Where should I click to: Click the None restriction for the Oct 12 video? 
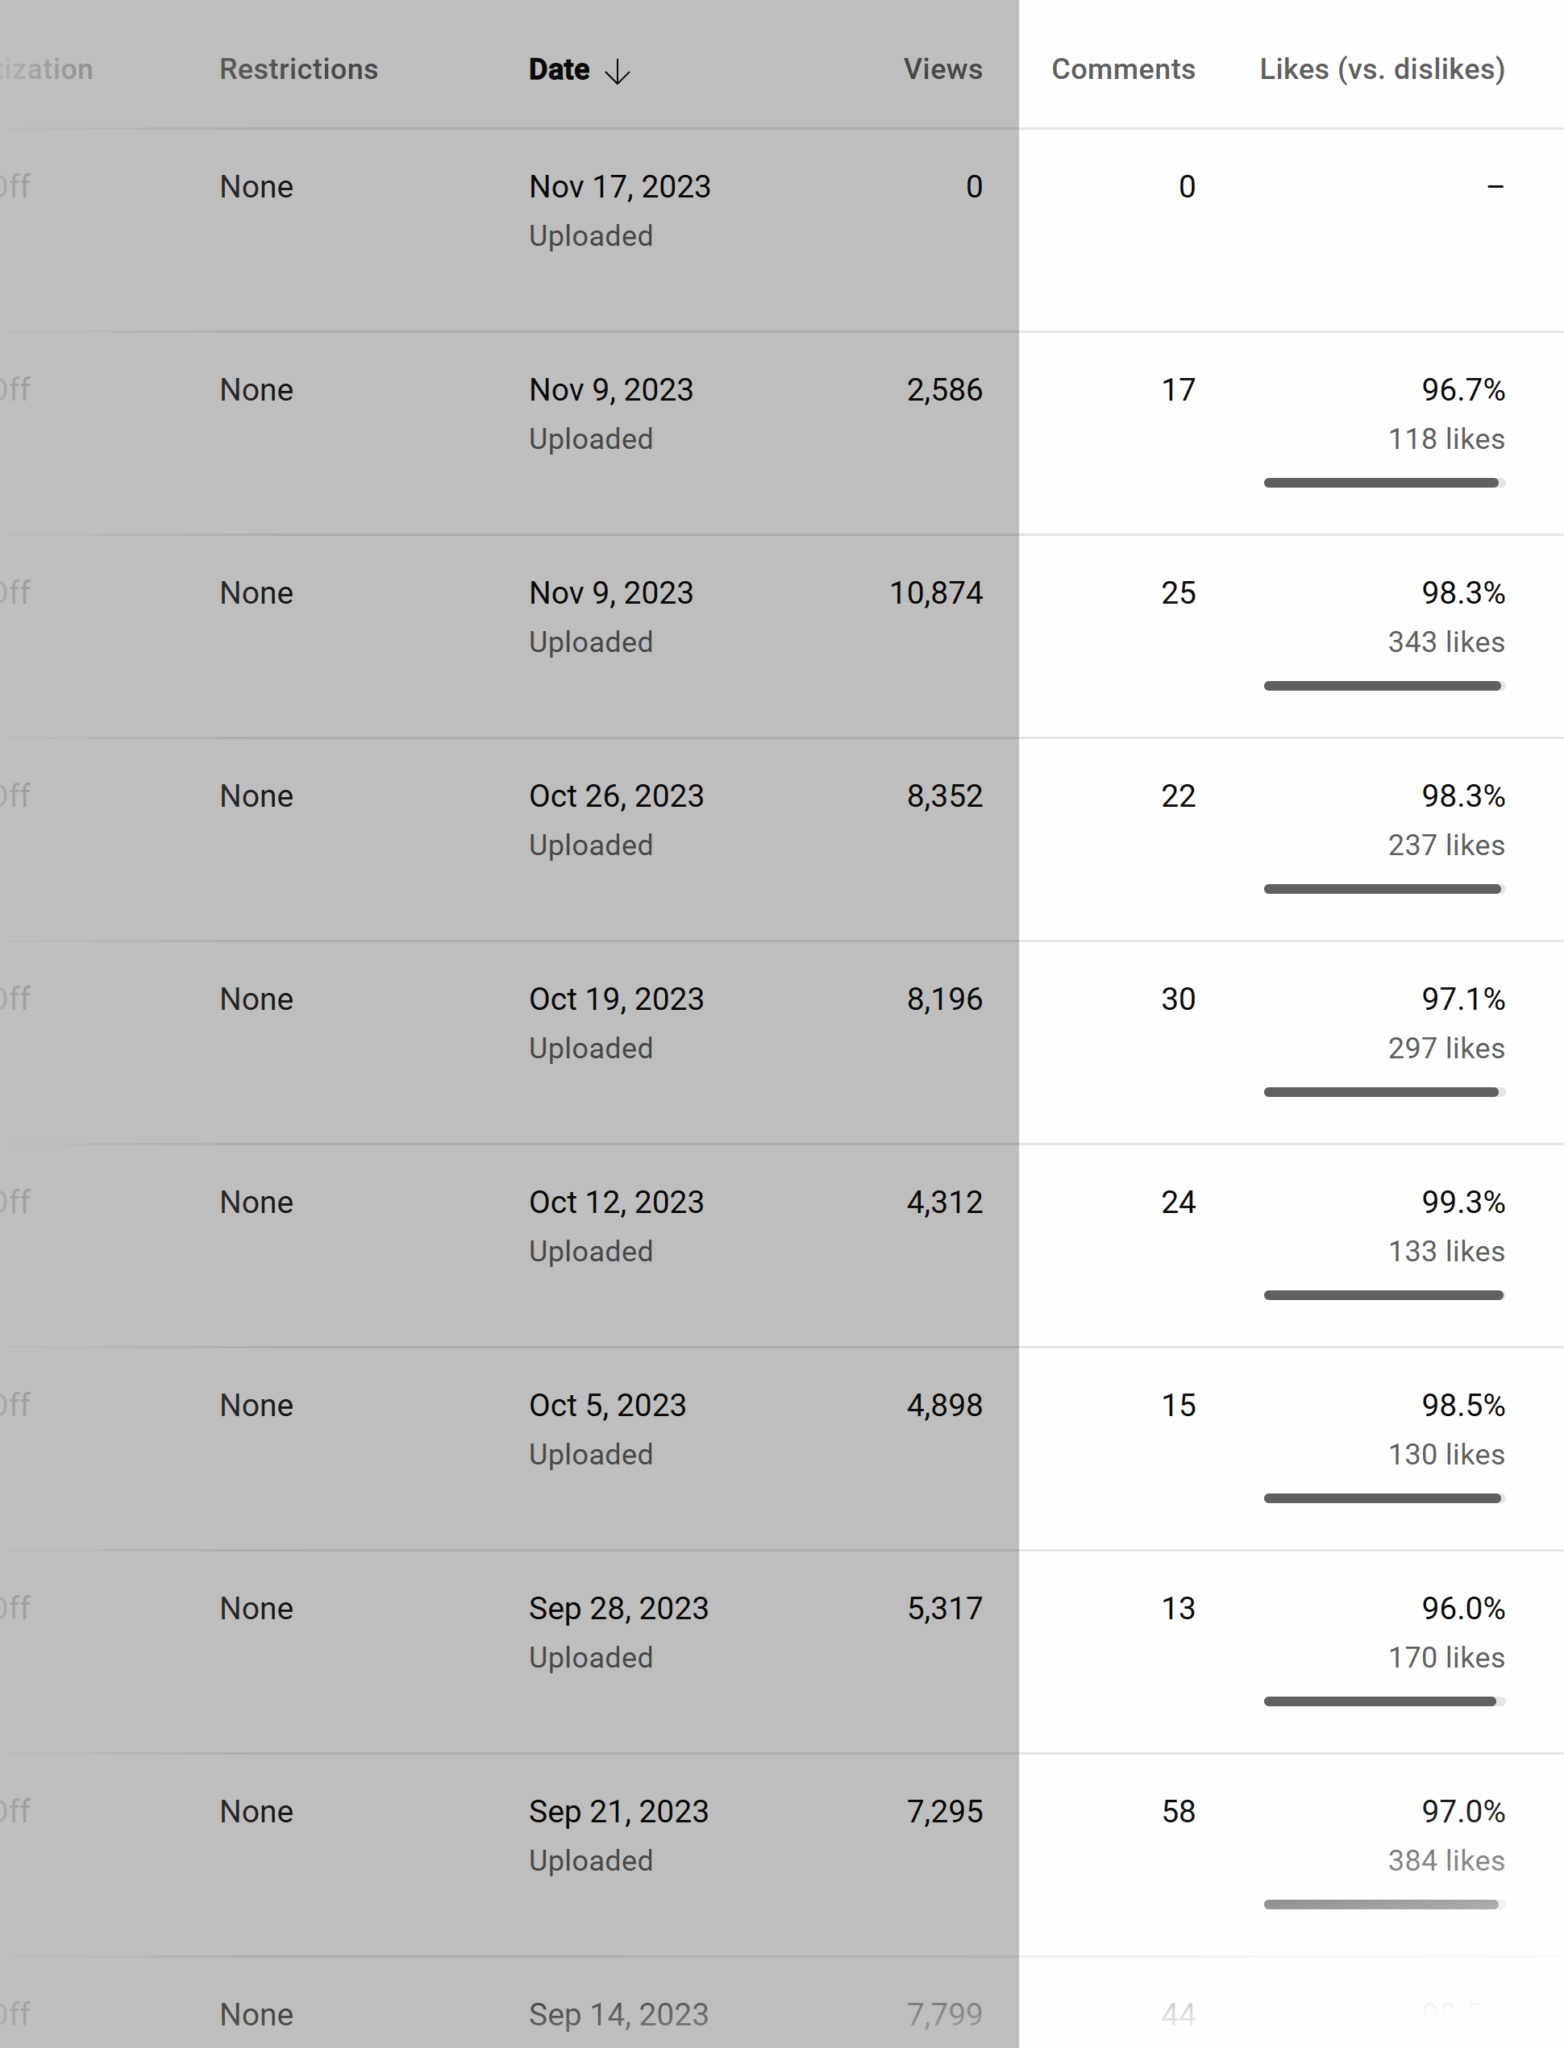point(256,1202)
